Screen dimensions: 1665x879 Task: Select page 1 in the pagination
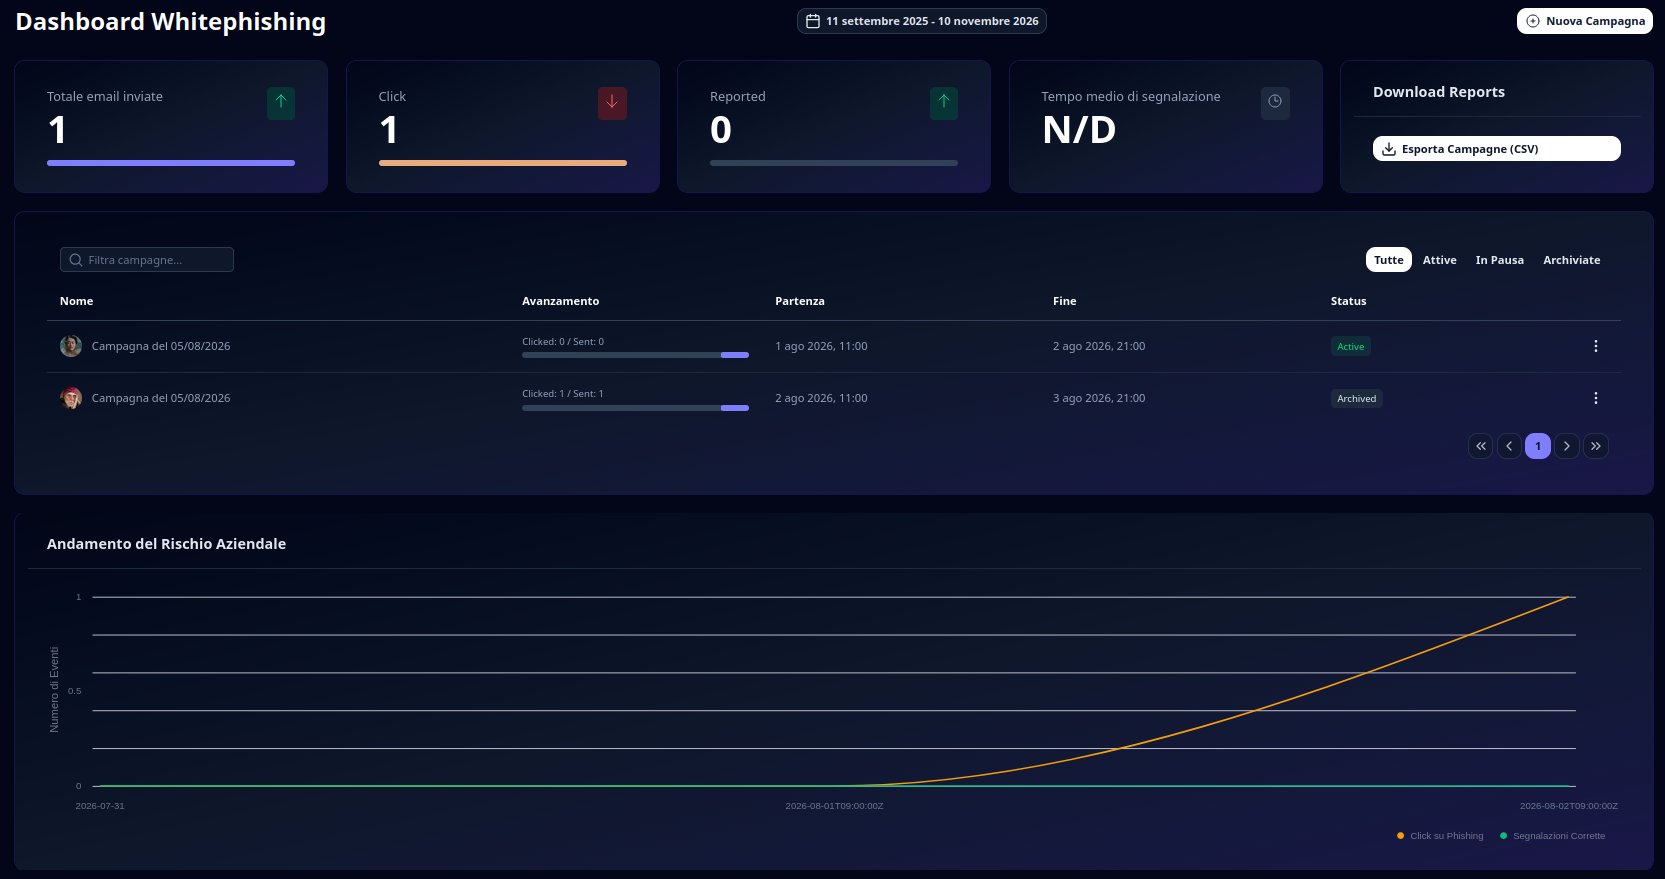(1538, 446)
